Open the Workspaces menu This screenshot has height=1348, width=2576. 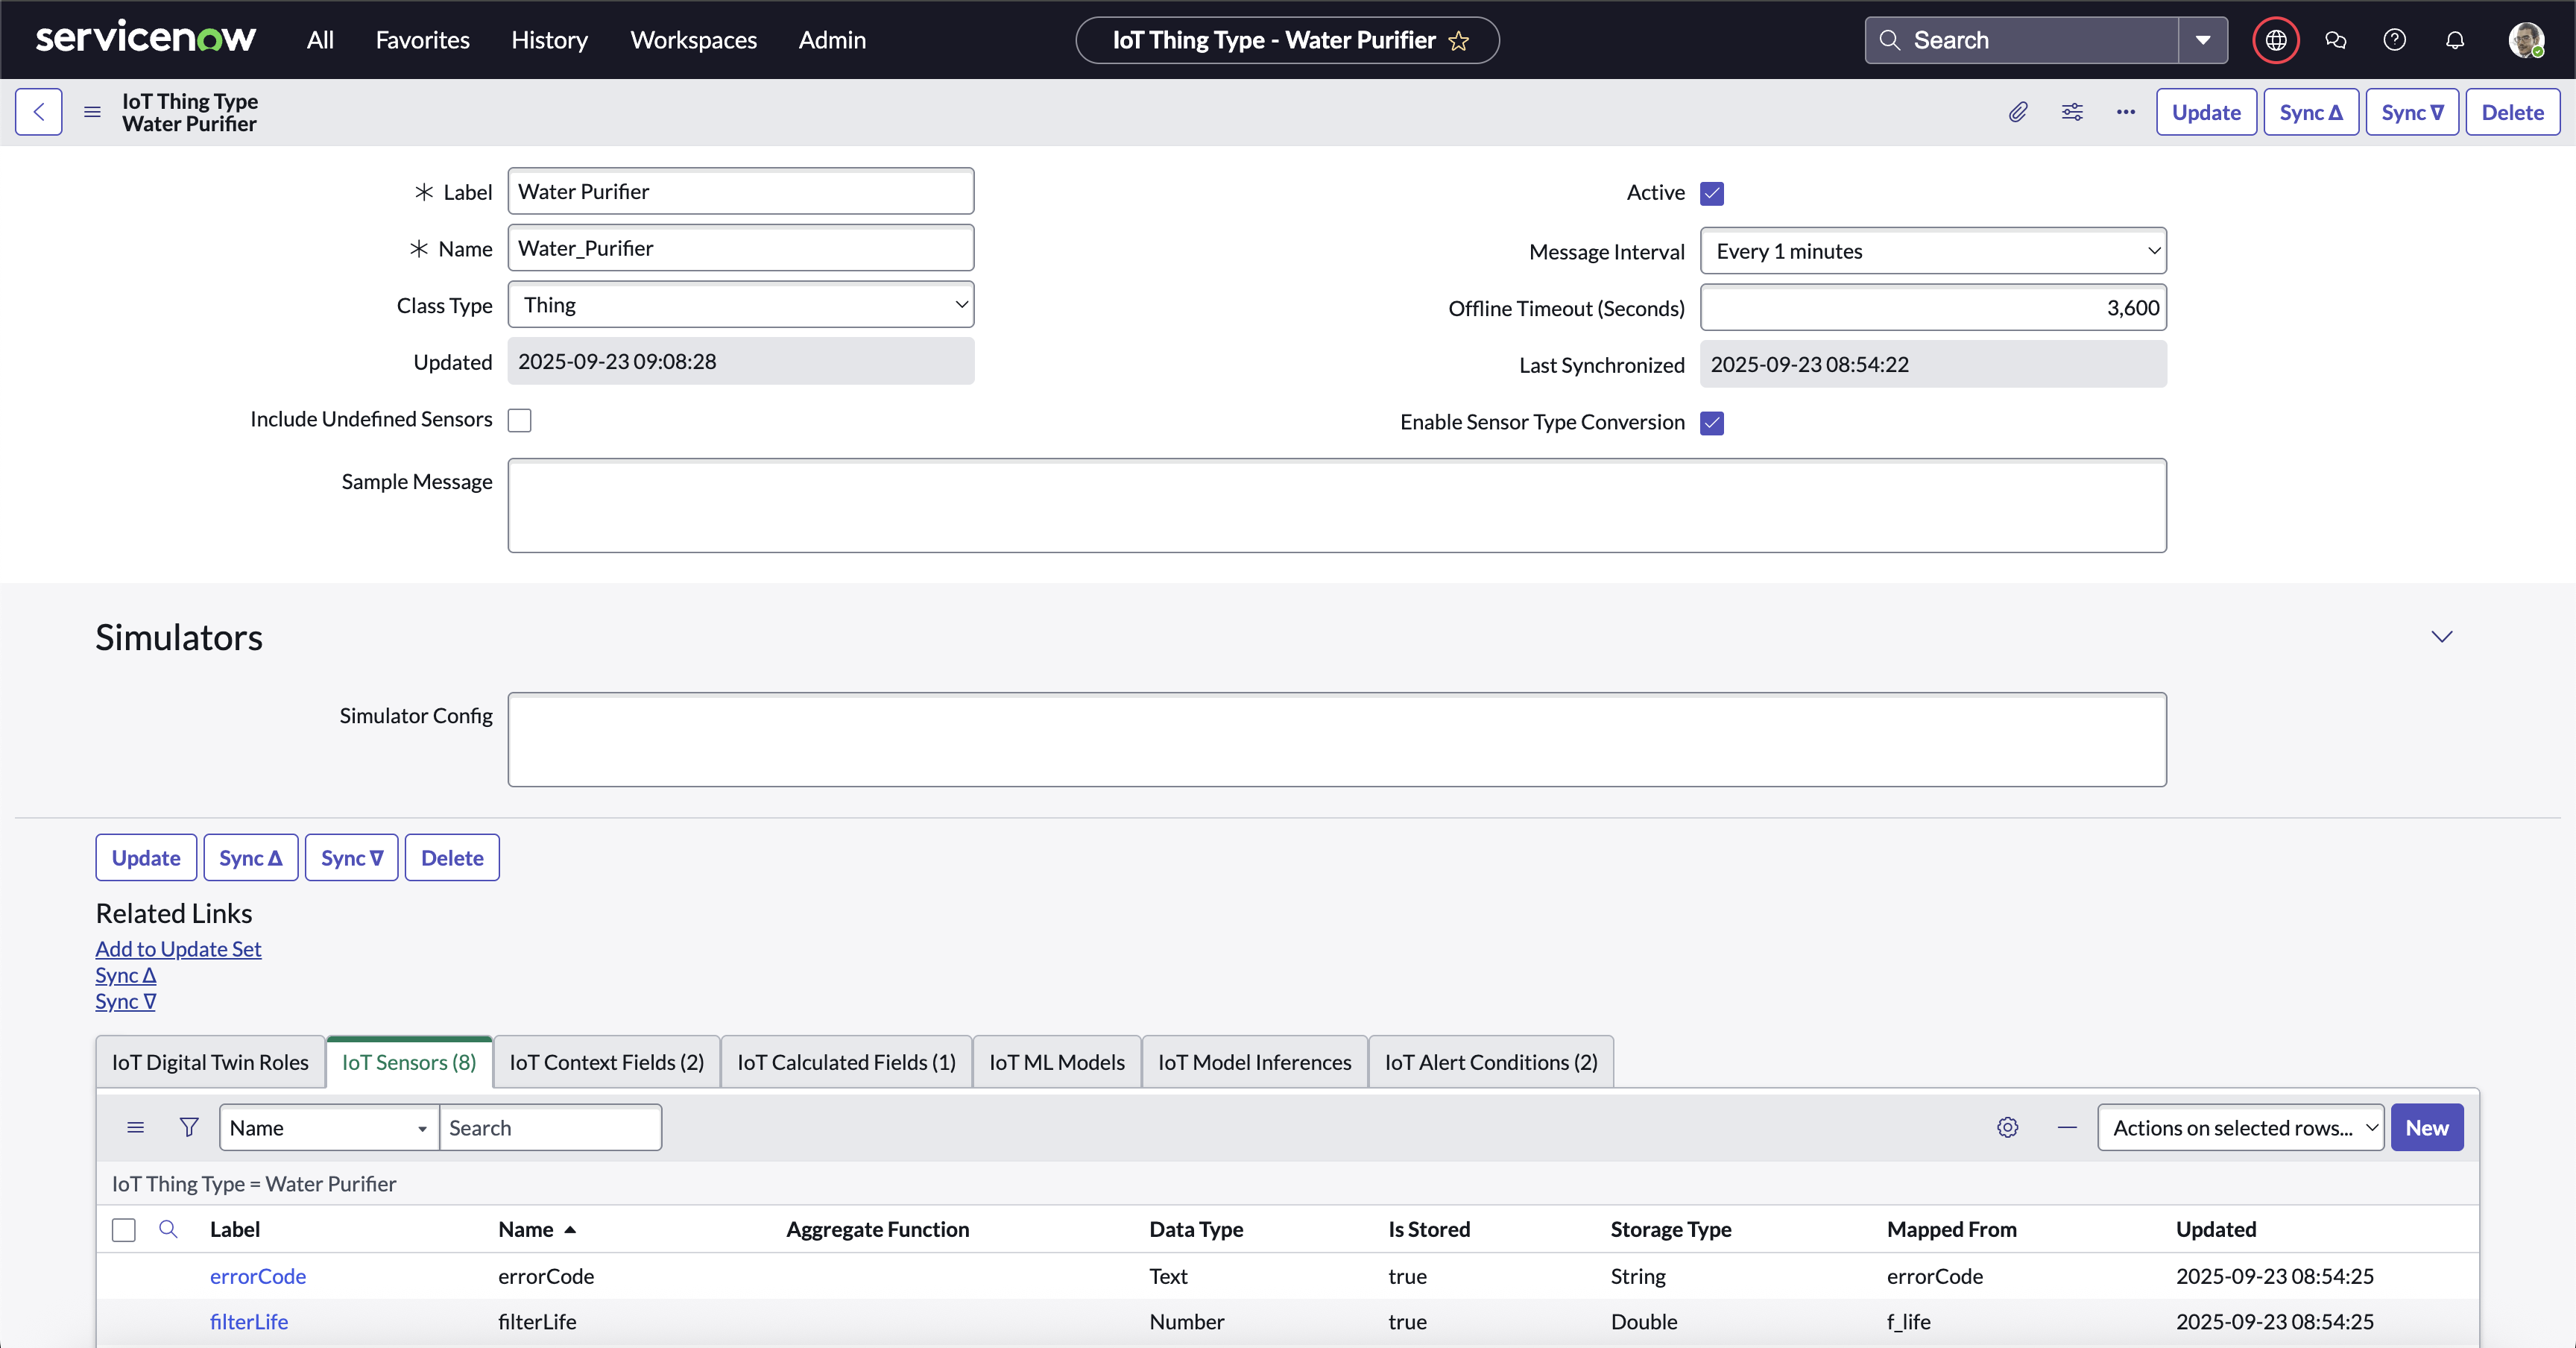pos(693,40)
